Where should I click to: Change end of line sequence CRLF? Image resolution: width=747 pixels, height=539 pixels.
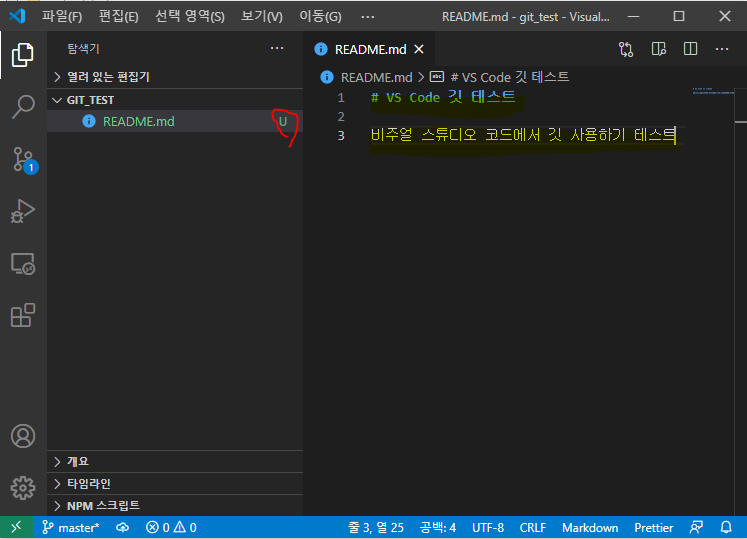[x=533, y=528]
